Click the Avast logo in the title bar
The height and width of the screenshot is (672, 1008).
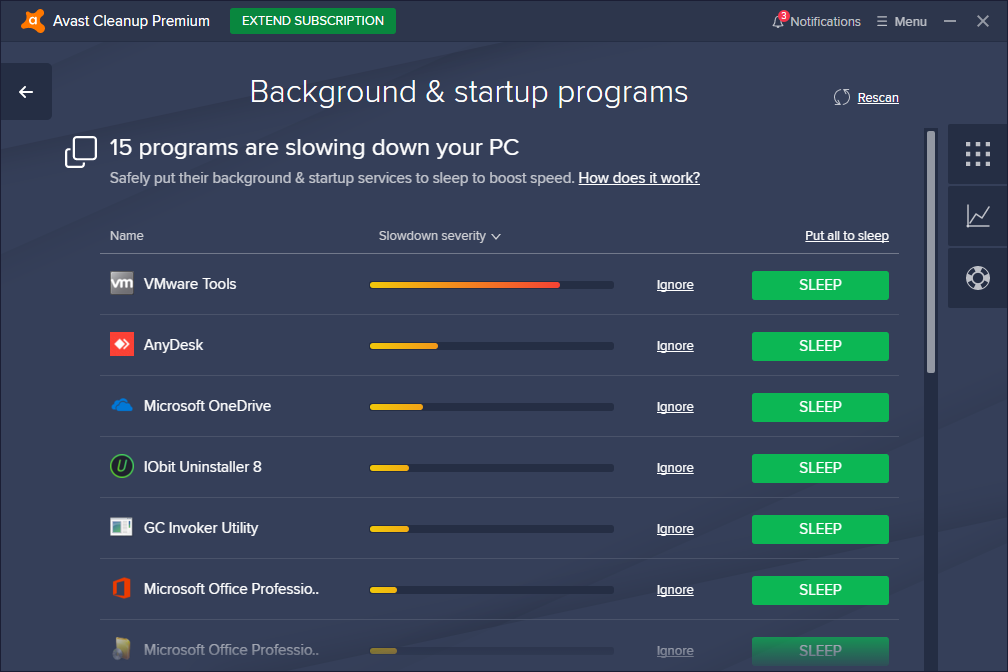click(32, 20)
